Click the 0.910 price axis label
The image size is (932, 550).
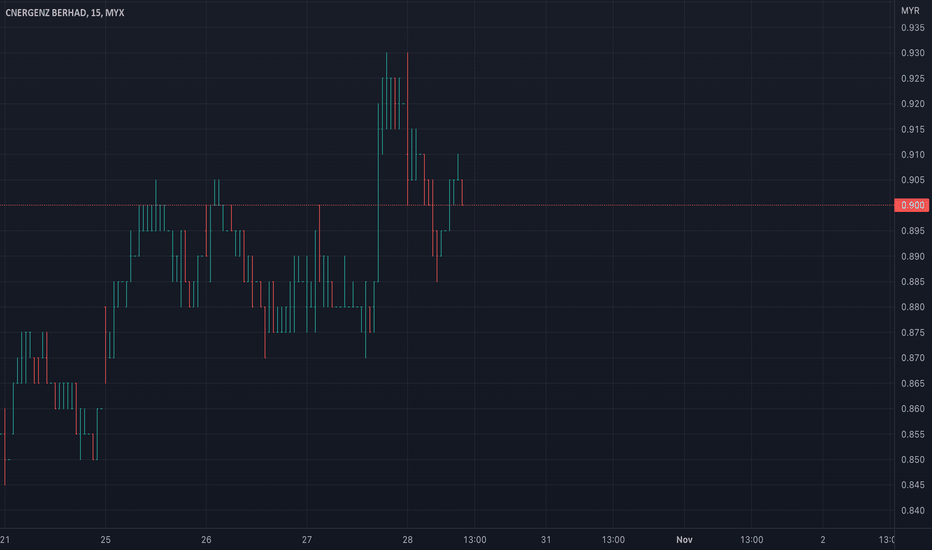click(x=912, y=155)
